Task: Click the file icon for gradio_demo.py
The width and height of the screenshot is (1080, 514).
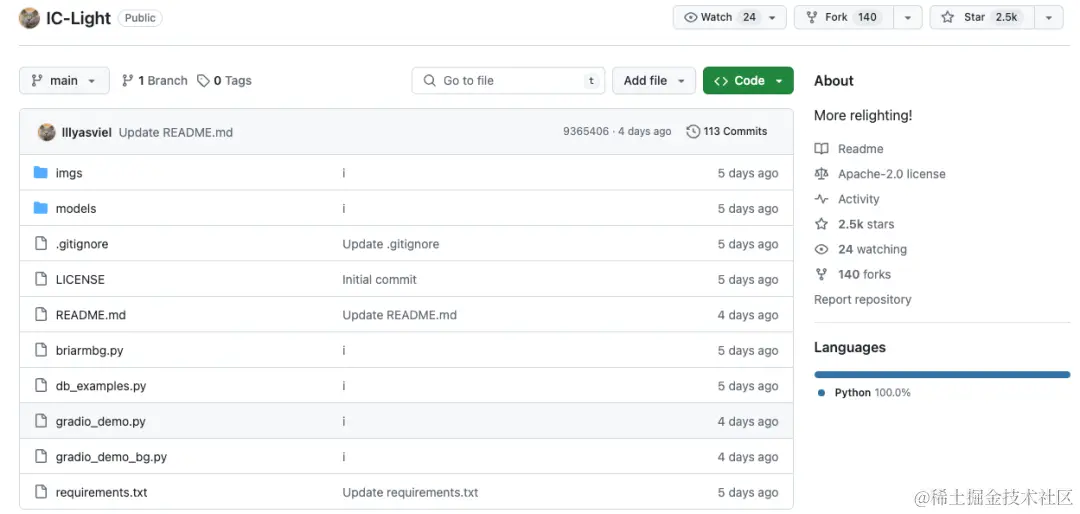Action: [41, 421]
